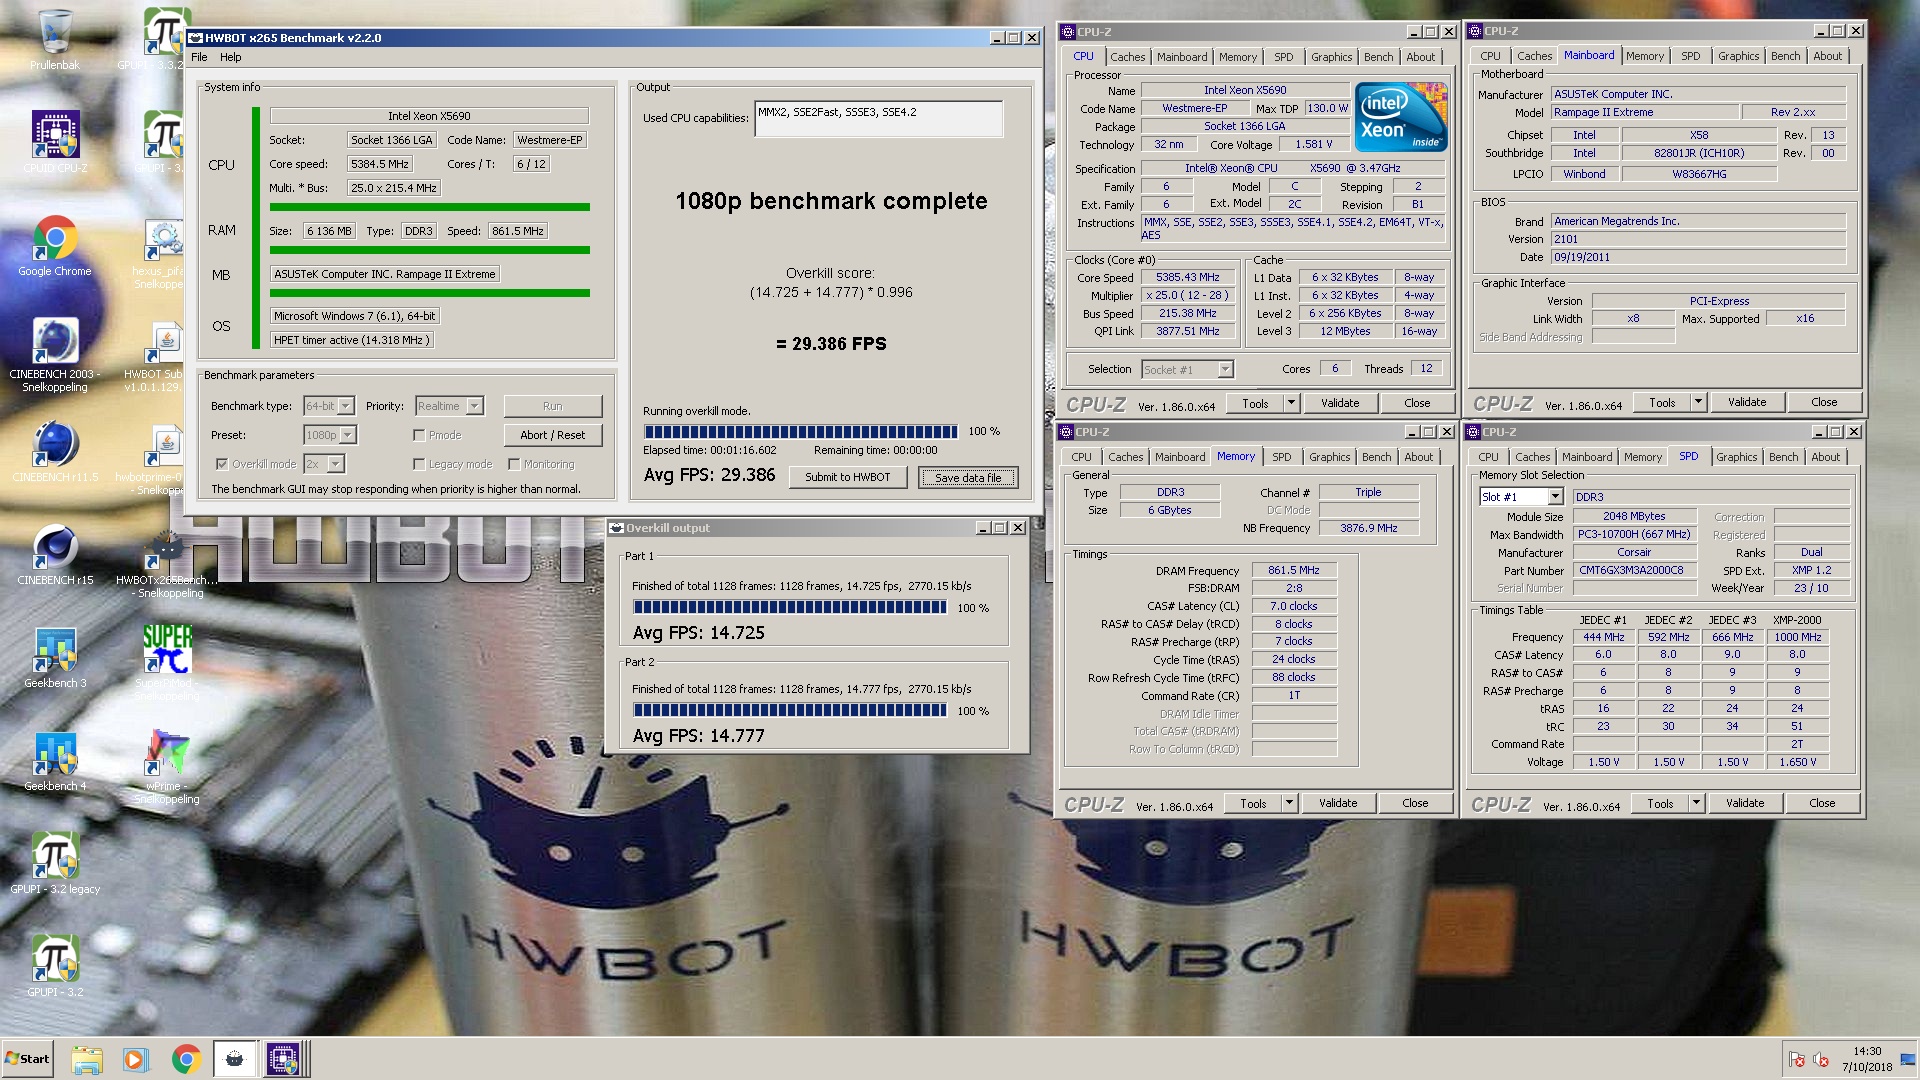Image resolution: width=1920 pixels, height=1080 pixels.
Task: Expand Tools dropdown arrow in CPU tab window
Action: click(1291, 403)
